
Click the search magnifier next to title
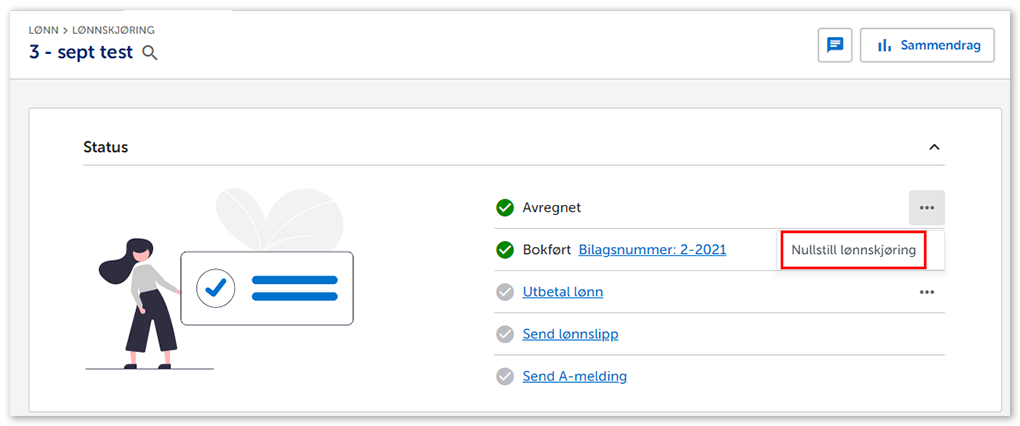tap(150, 53)
